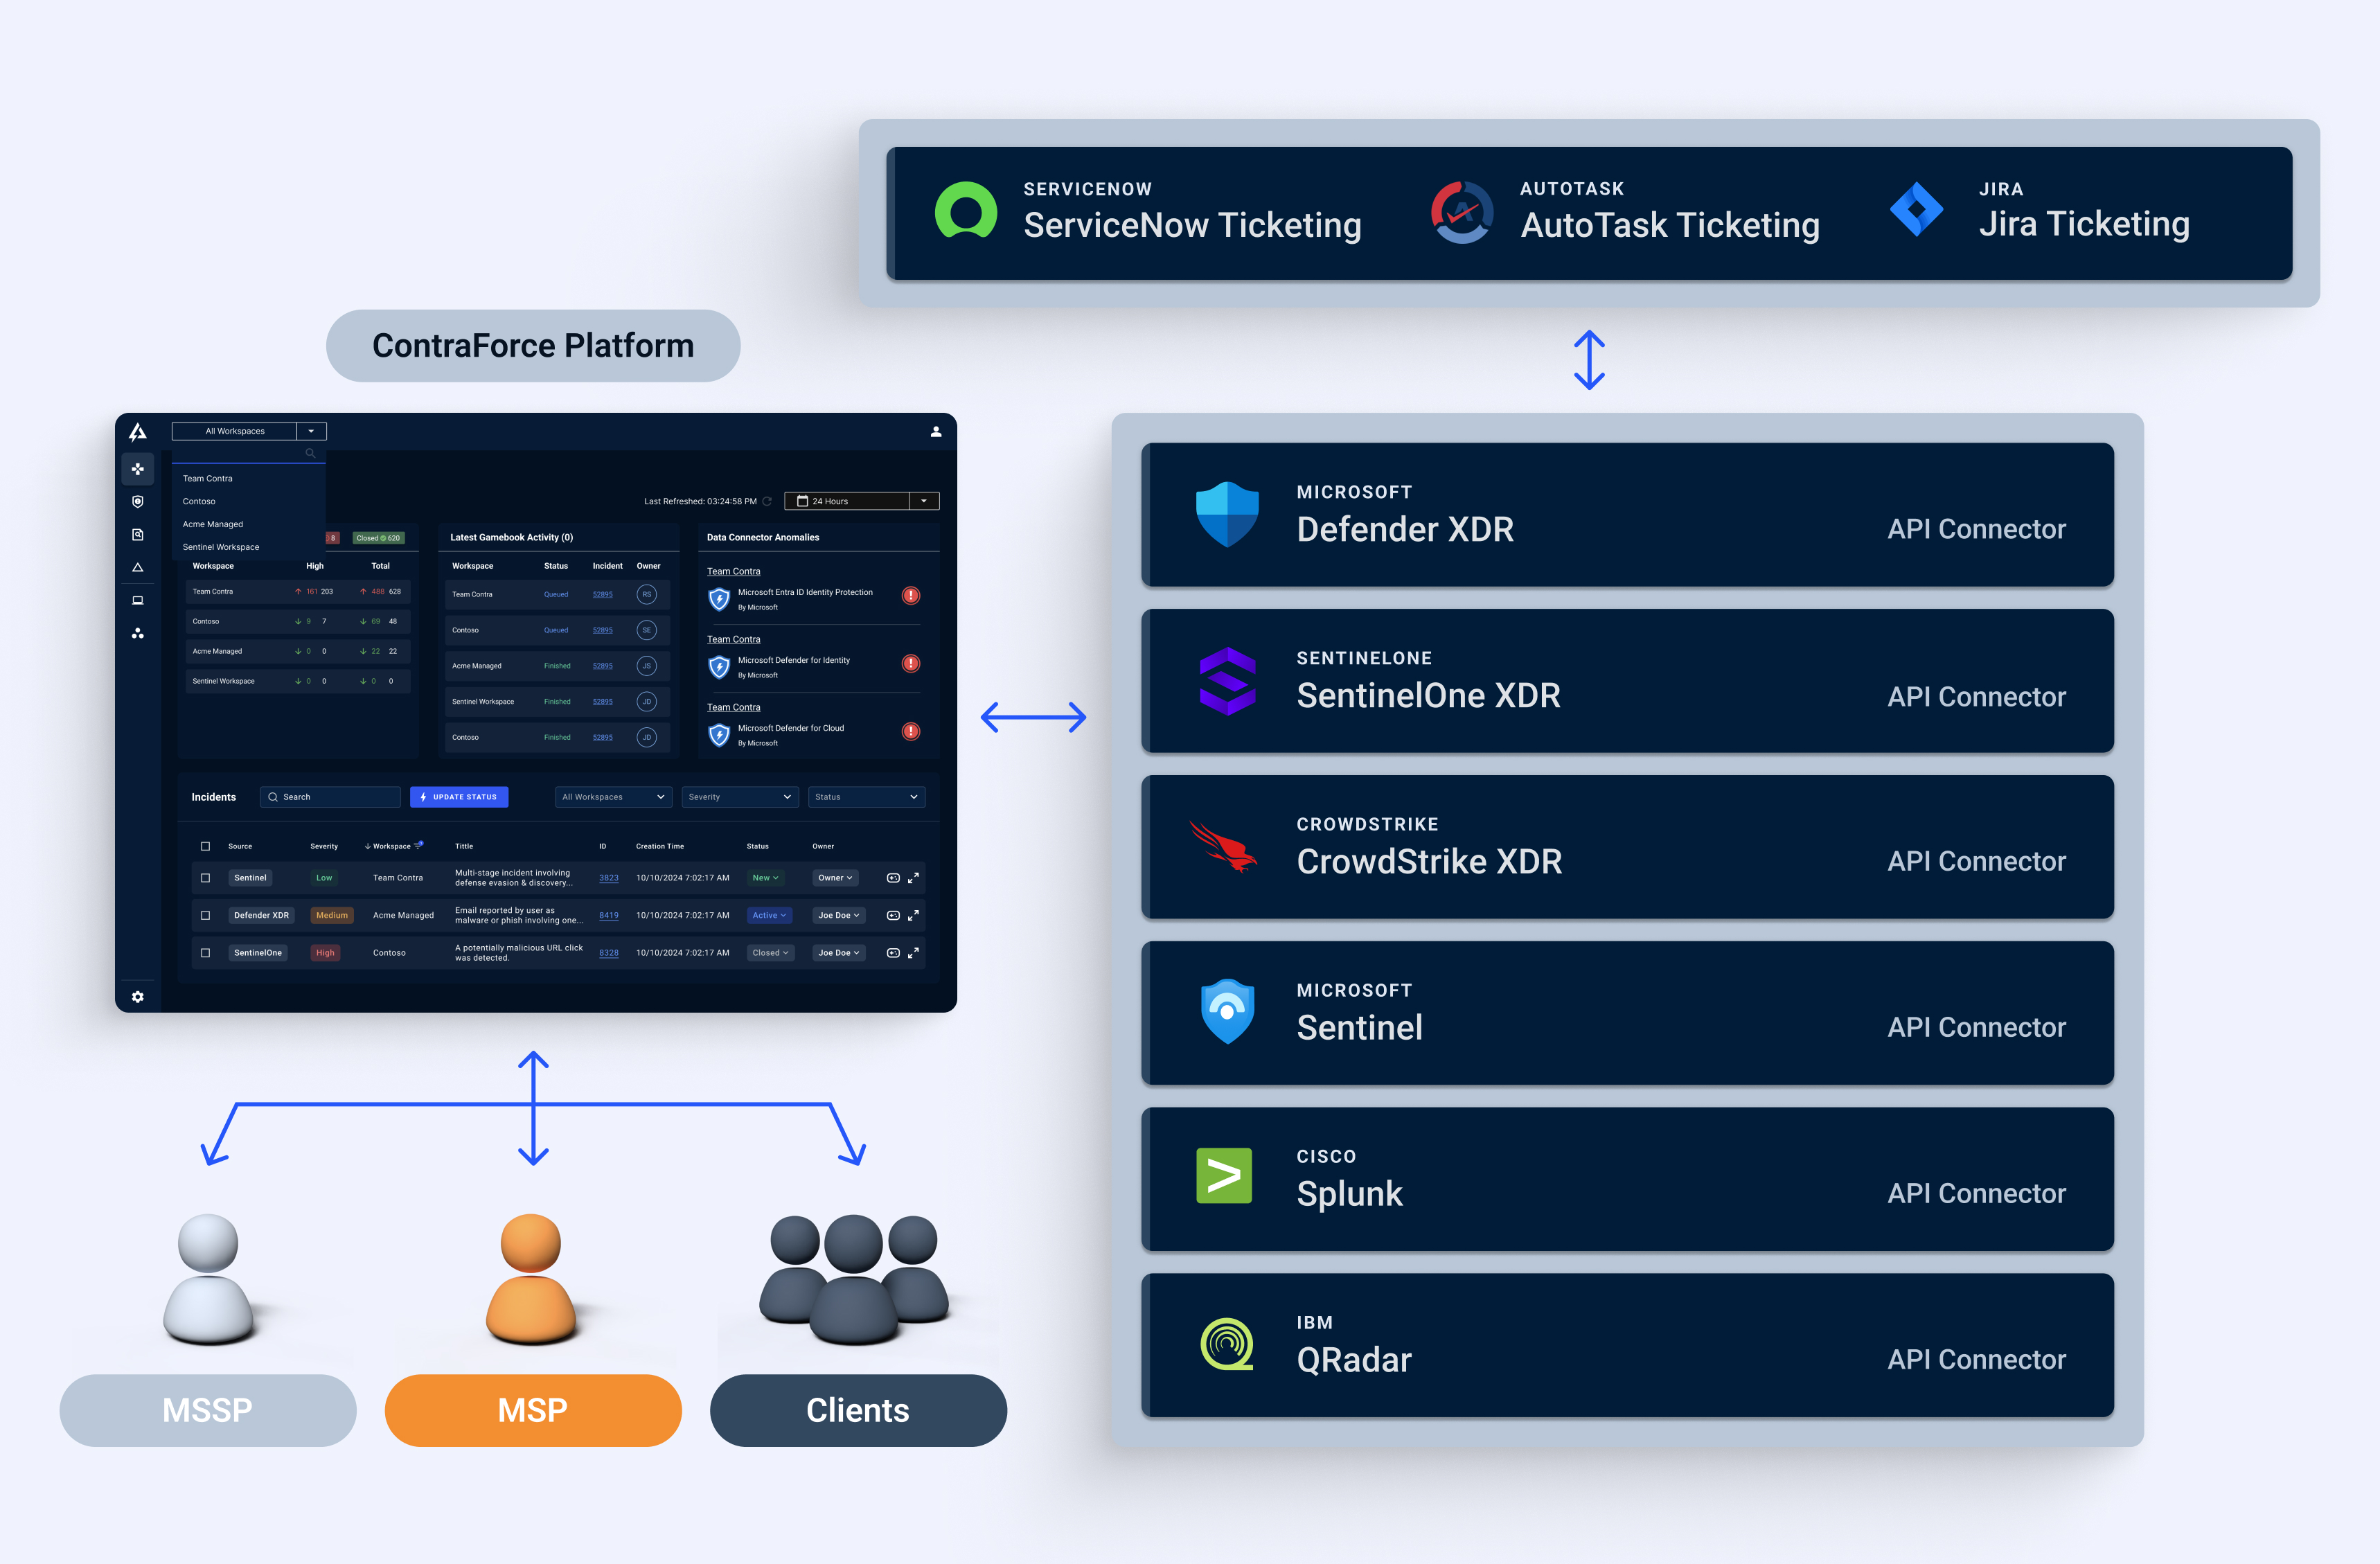The width and height of the screenshot is (2380, 1564).
Task: Open the shield security icon in sidebar
Action: 138,502
